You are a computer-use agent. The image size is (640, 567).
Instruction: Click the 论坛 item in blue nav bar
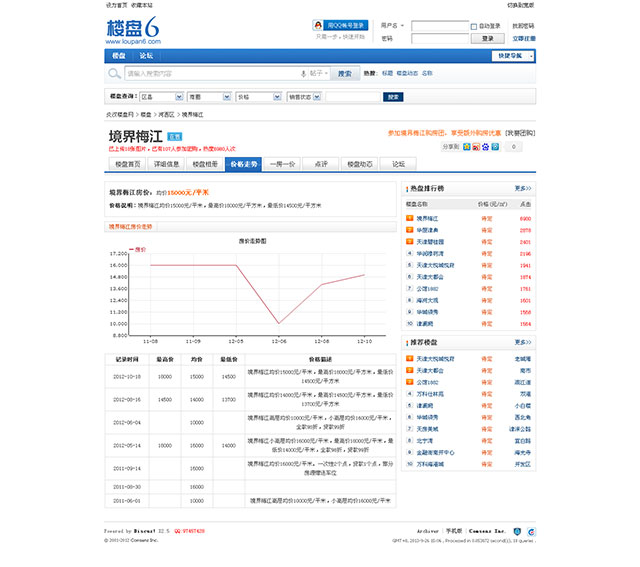click(x=146, y=56)
